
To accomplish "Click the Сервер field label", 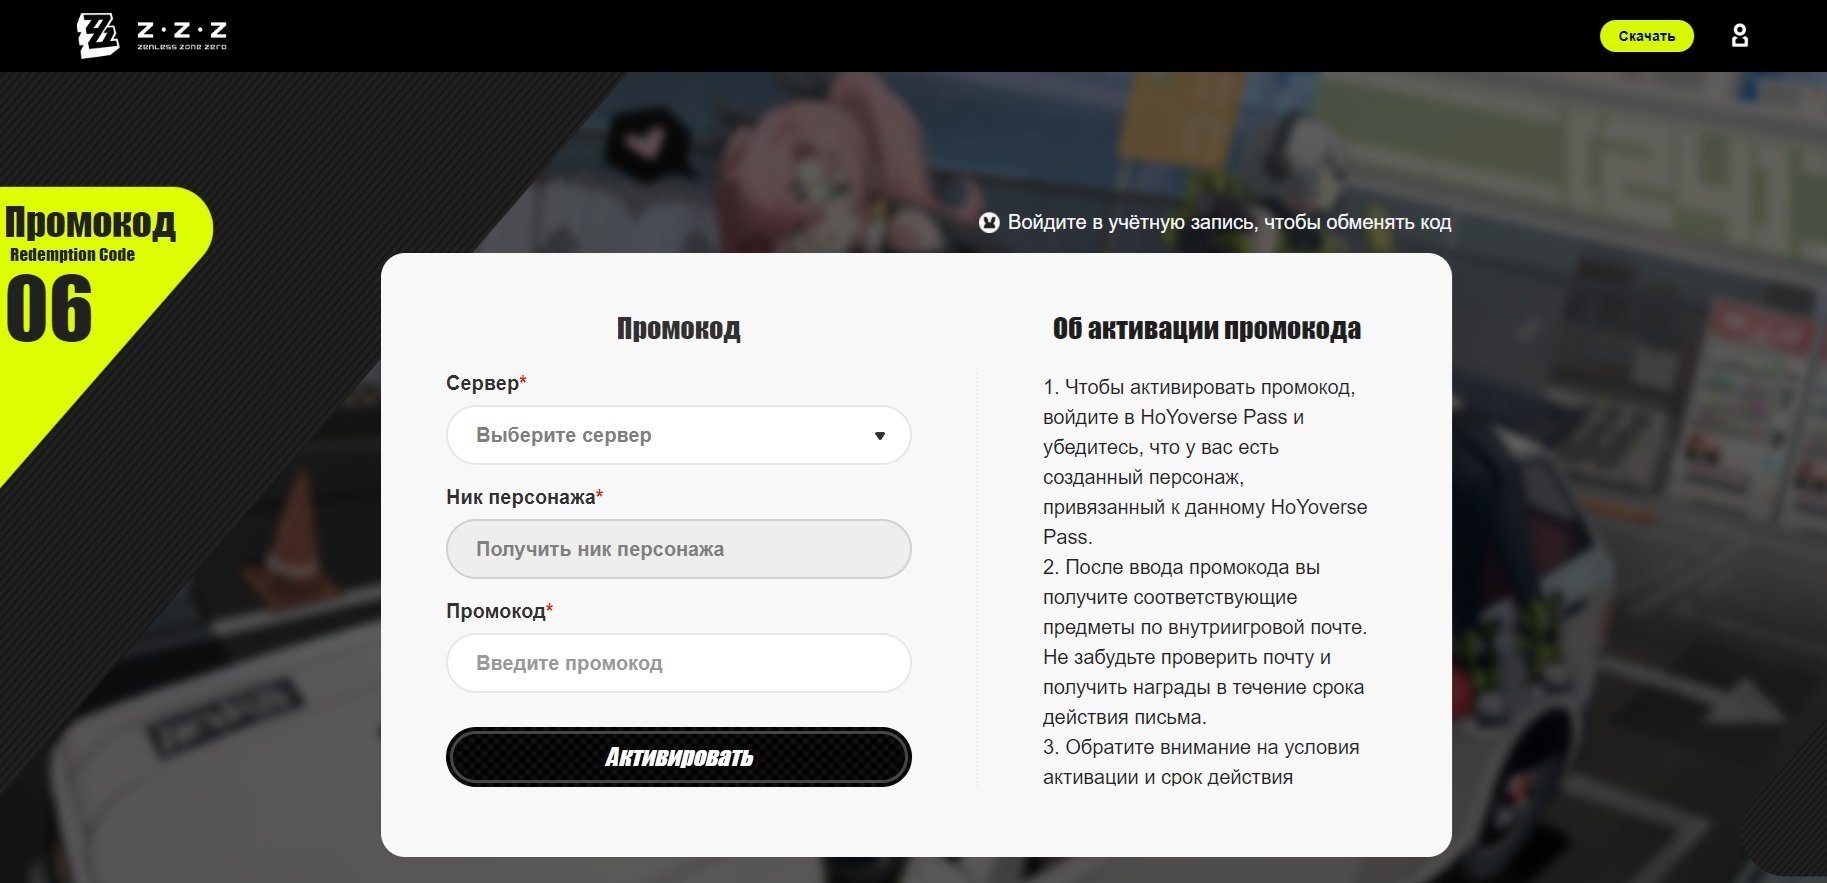I will pos(486,383).
